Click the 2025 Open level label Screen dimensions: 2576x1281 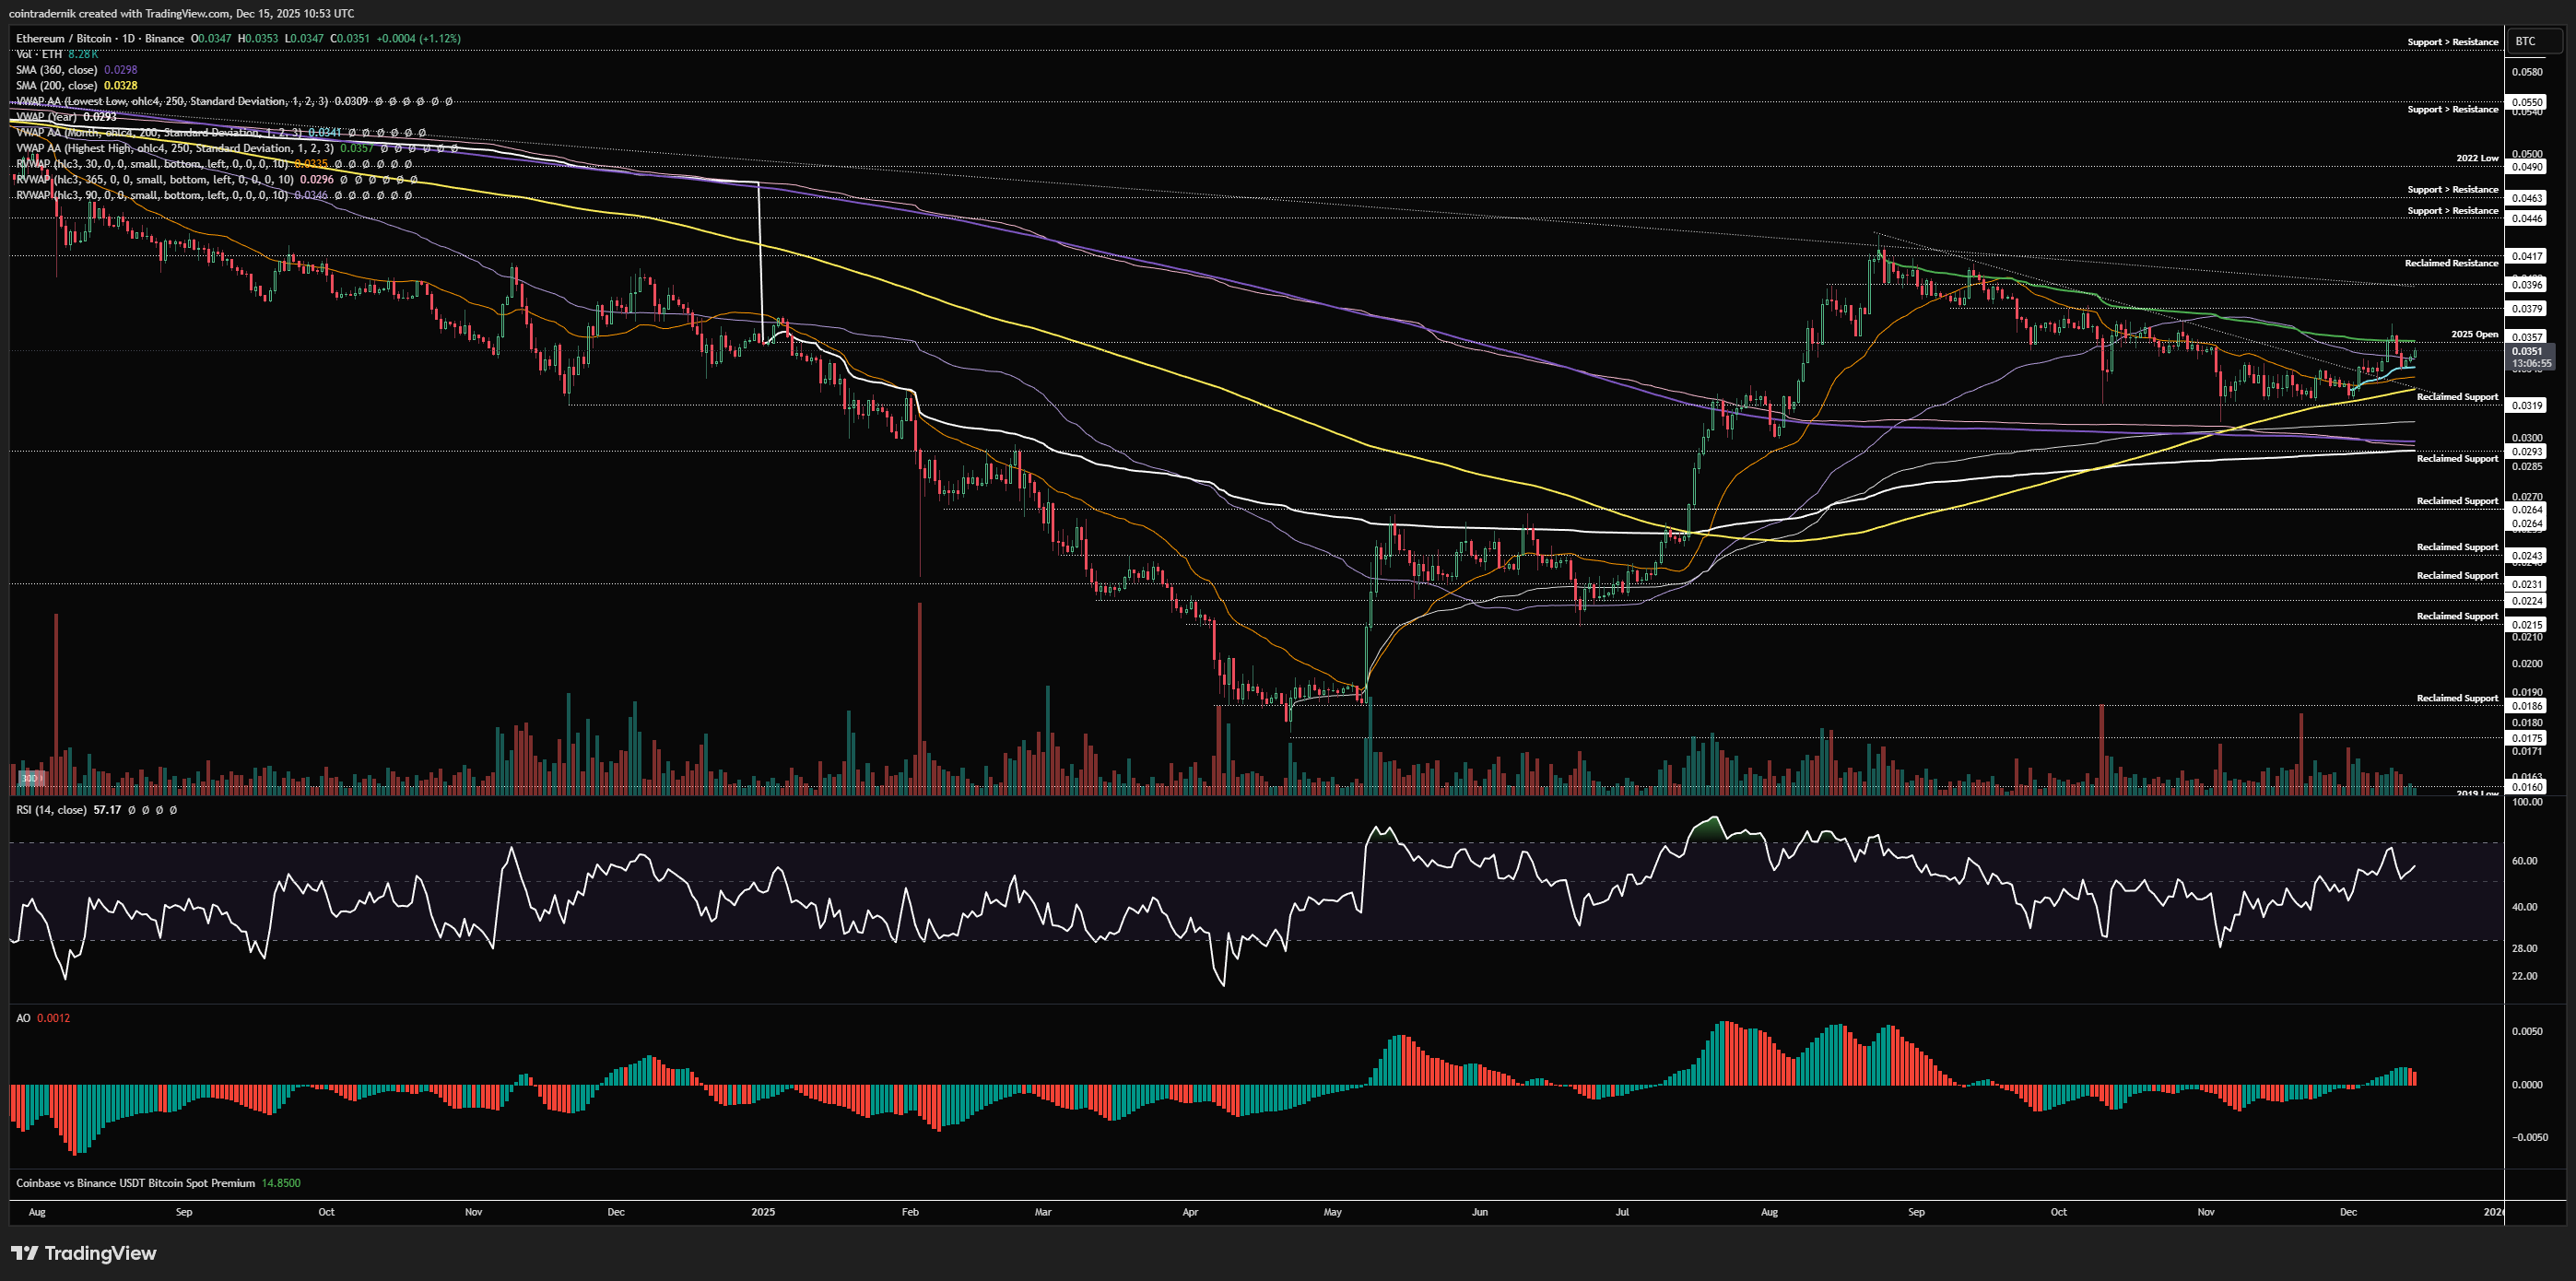[2474, 334]
